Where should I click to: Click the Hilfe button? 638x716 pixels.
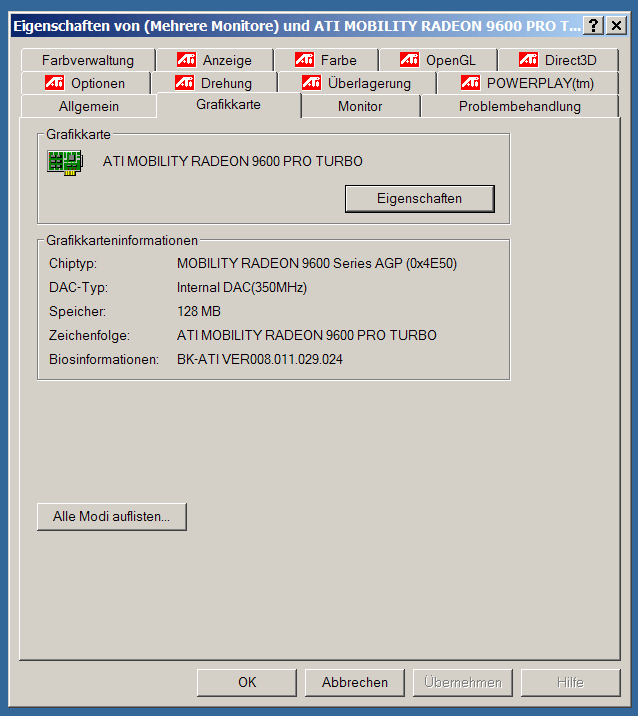[570, 682]
